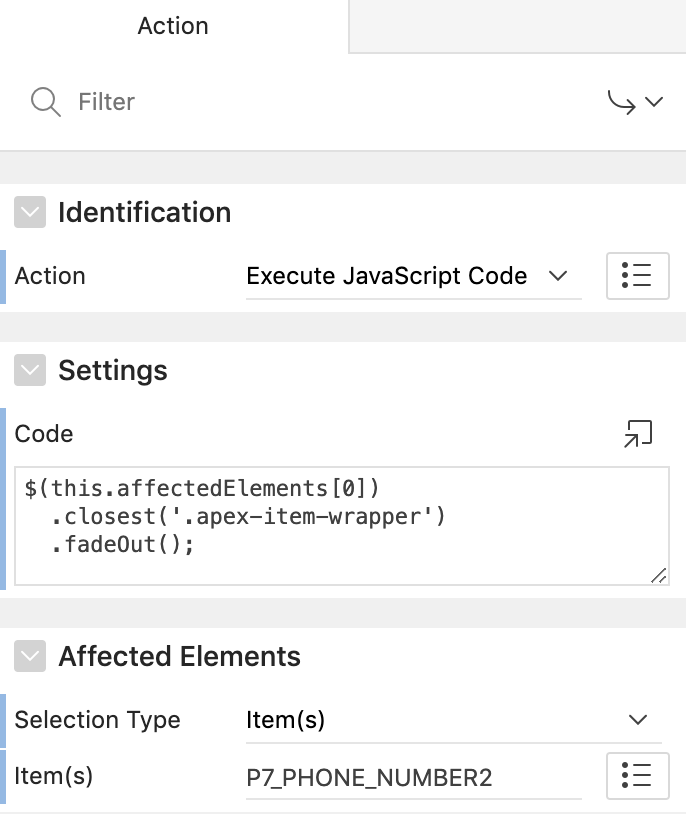
Task: Click the blank tab beside Action
Action: 517,26
